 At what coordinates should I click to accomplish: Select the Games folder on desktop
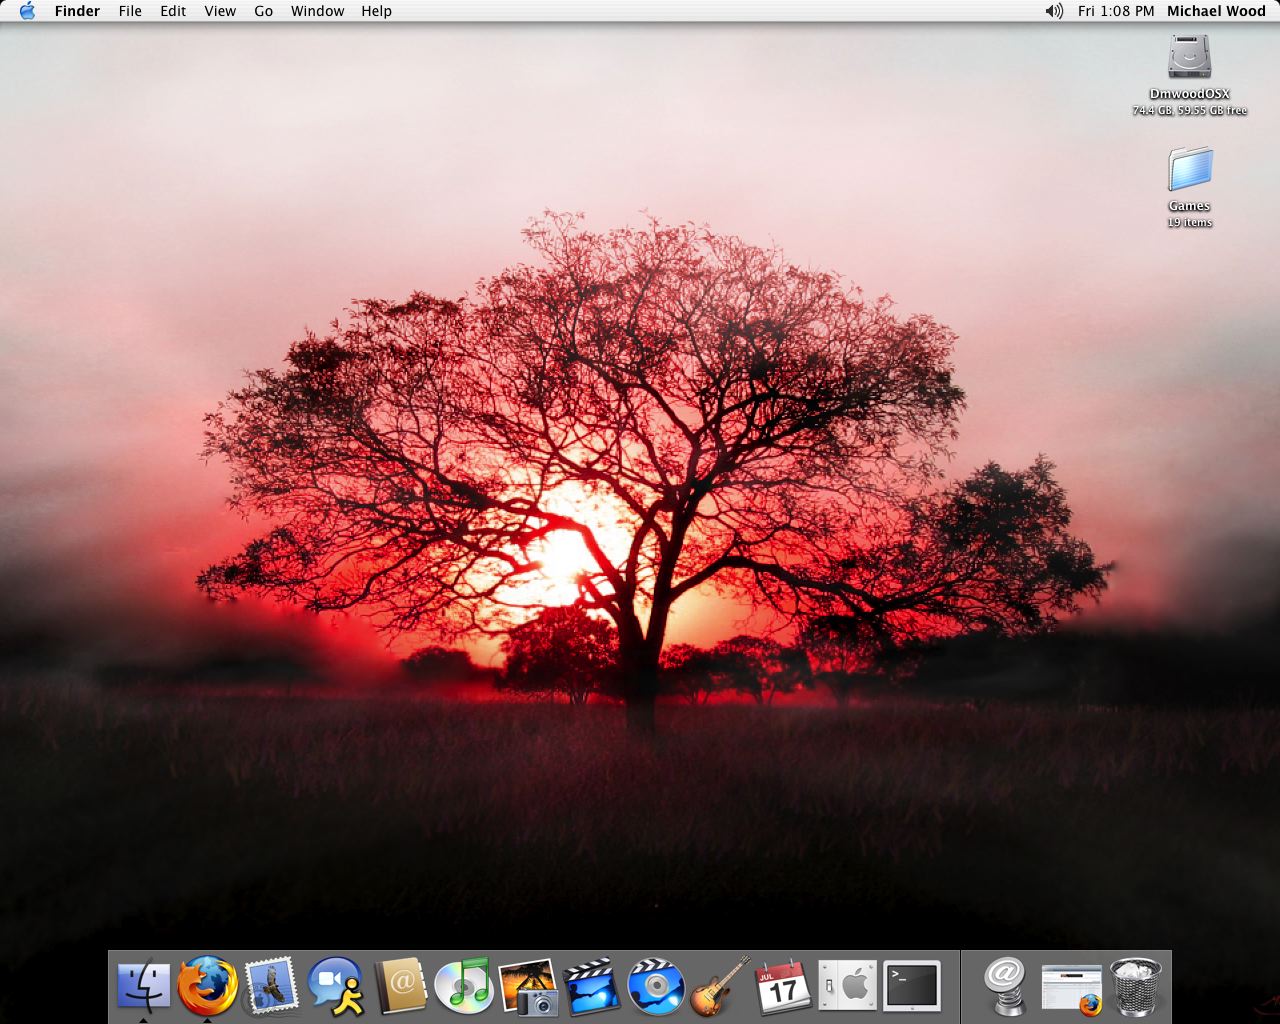coord(1190,171)
